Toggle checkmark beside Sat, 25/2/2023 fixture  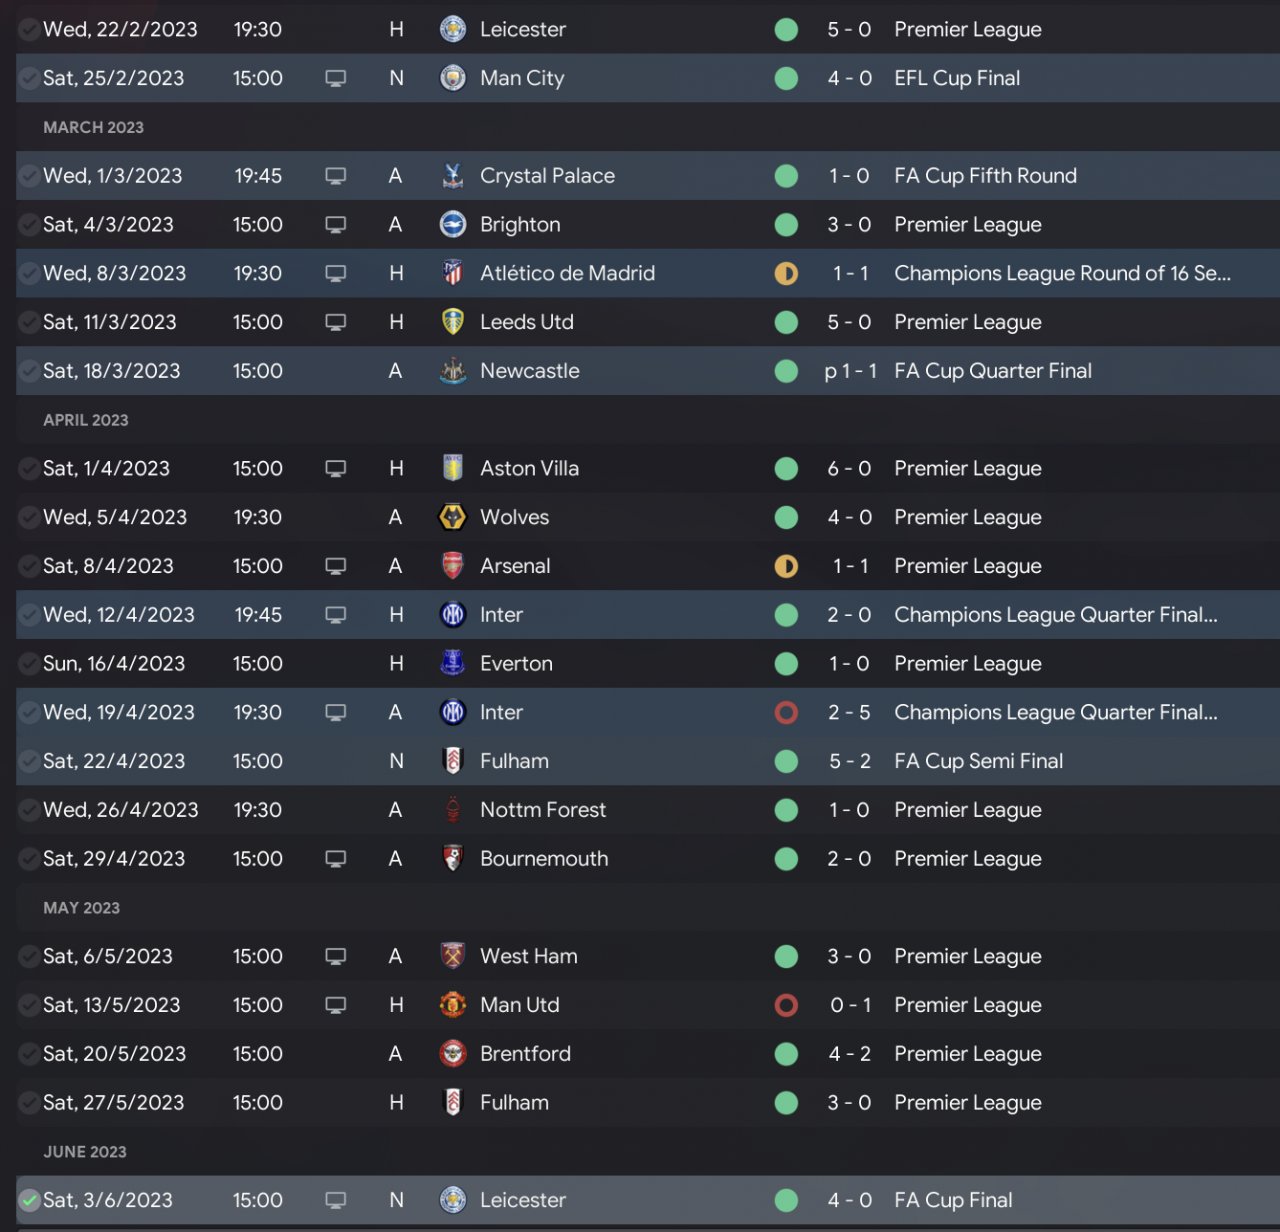point(30,78)
